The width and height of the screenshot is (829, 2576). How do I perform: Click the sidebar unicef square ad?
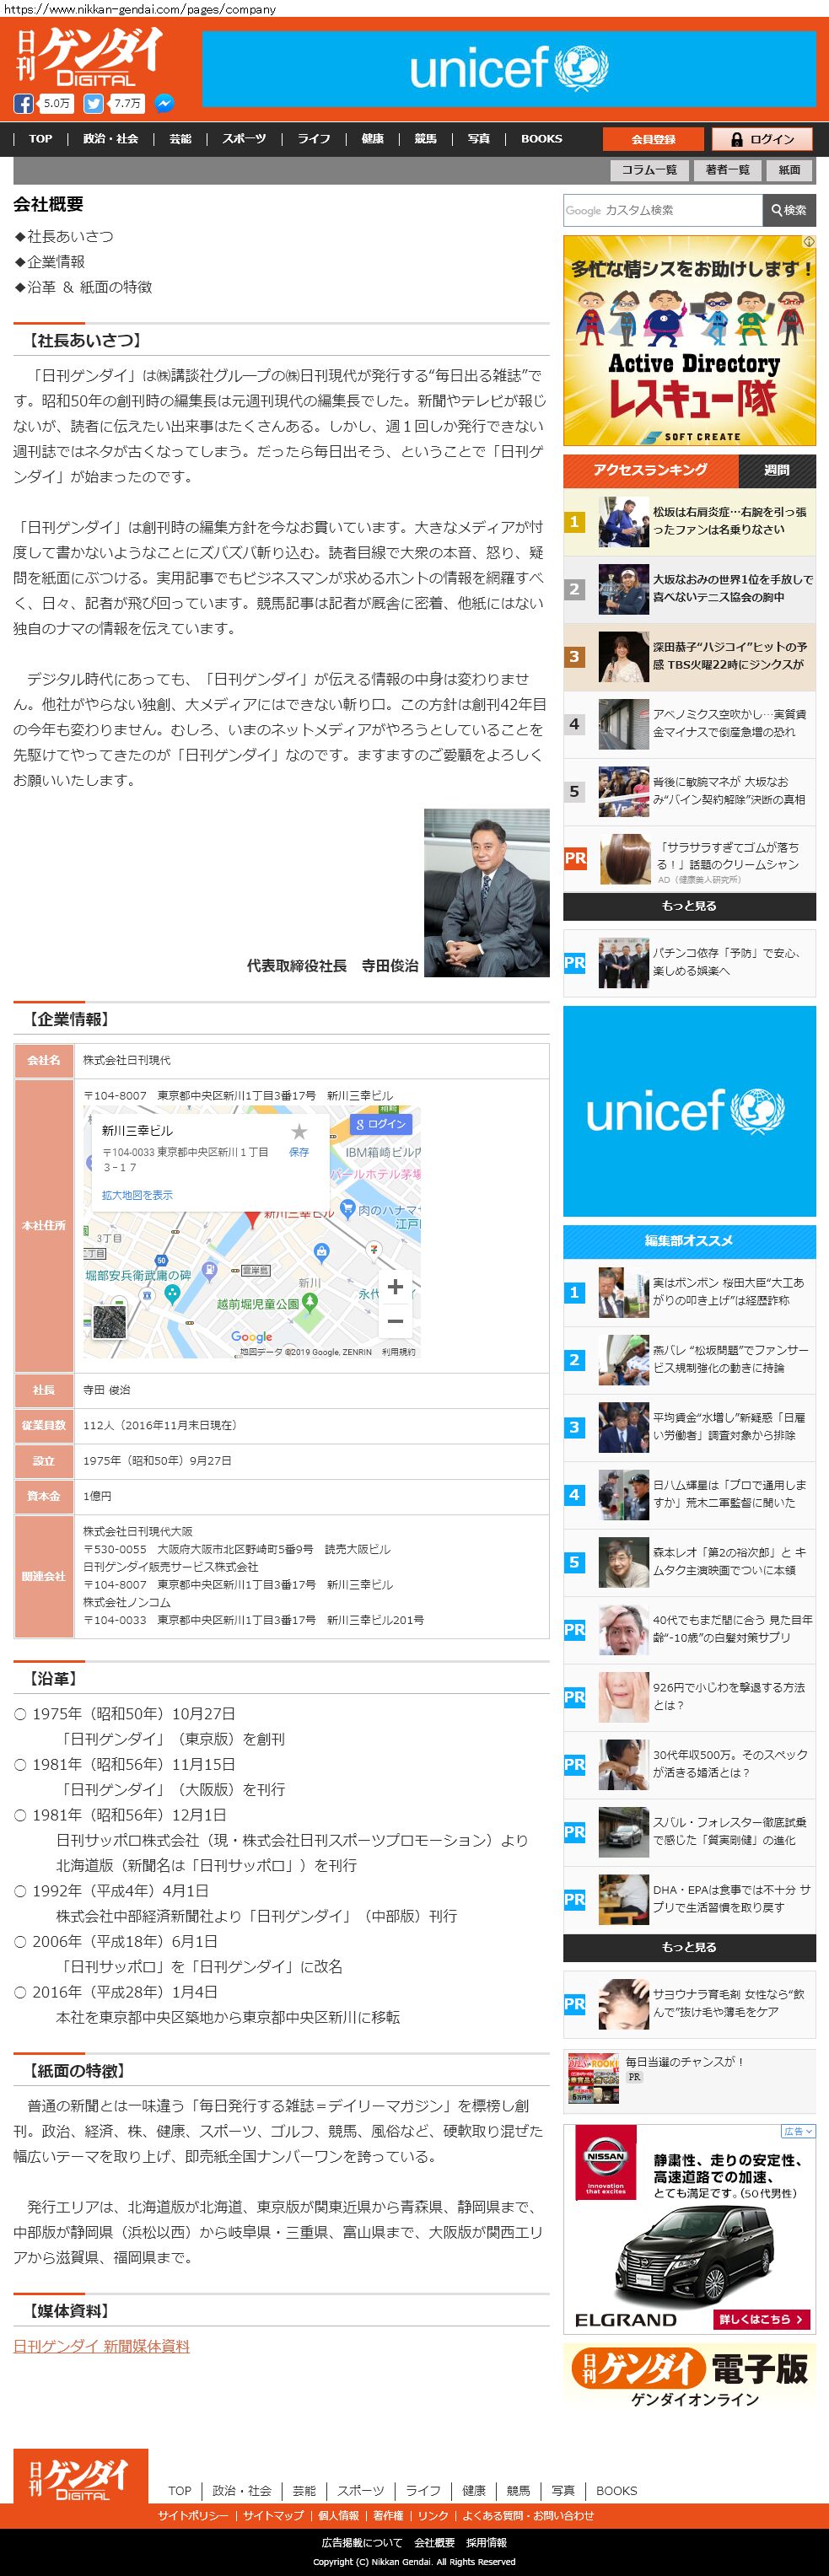(x=689, y=1110)
